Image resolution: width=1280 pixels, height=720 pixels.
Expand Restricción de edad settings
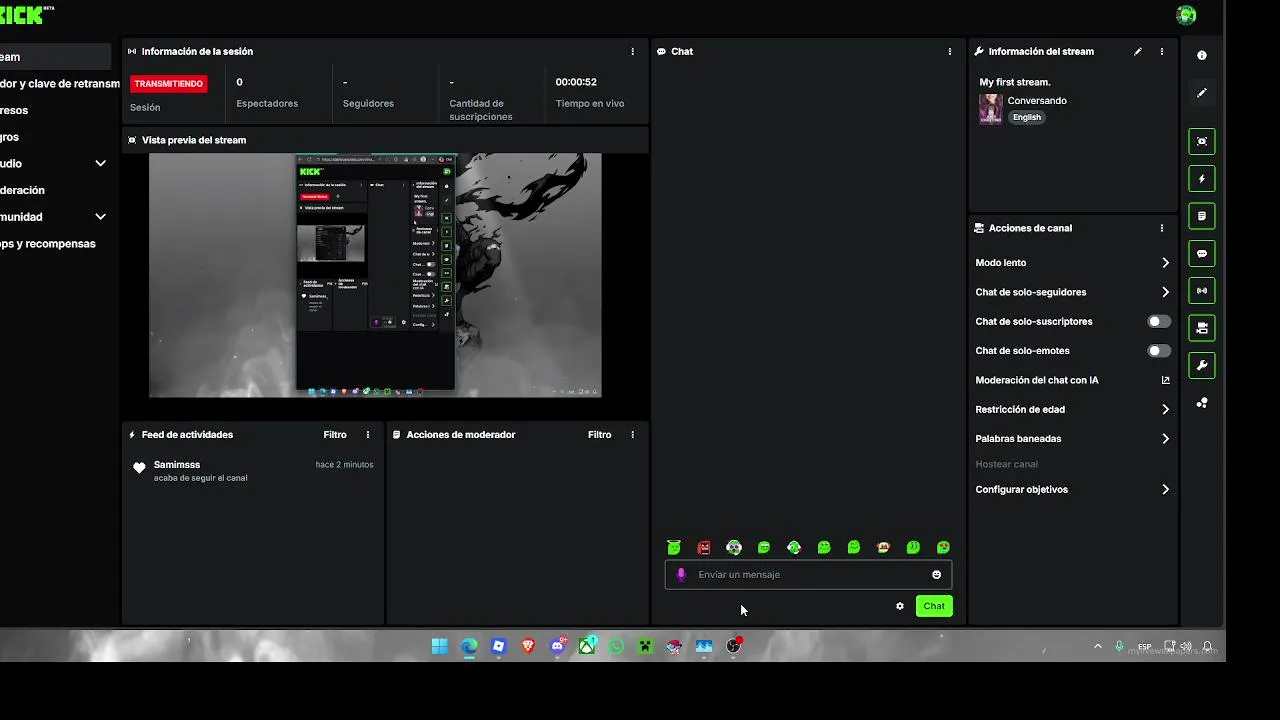[x=1166, y=409]
